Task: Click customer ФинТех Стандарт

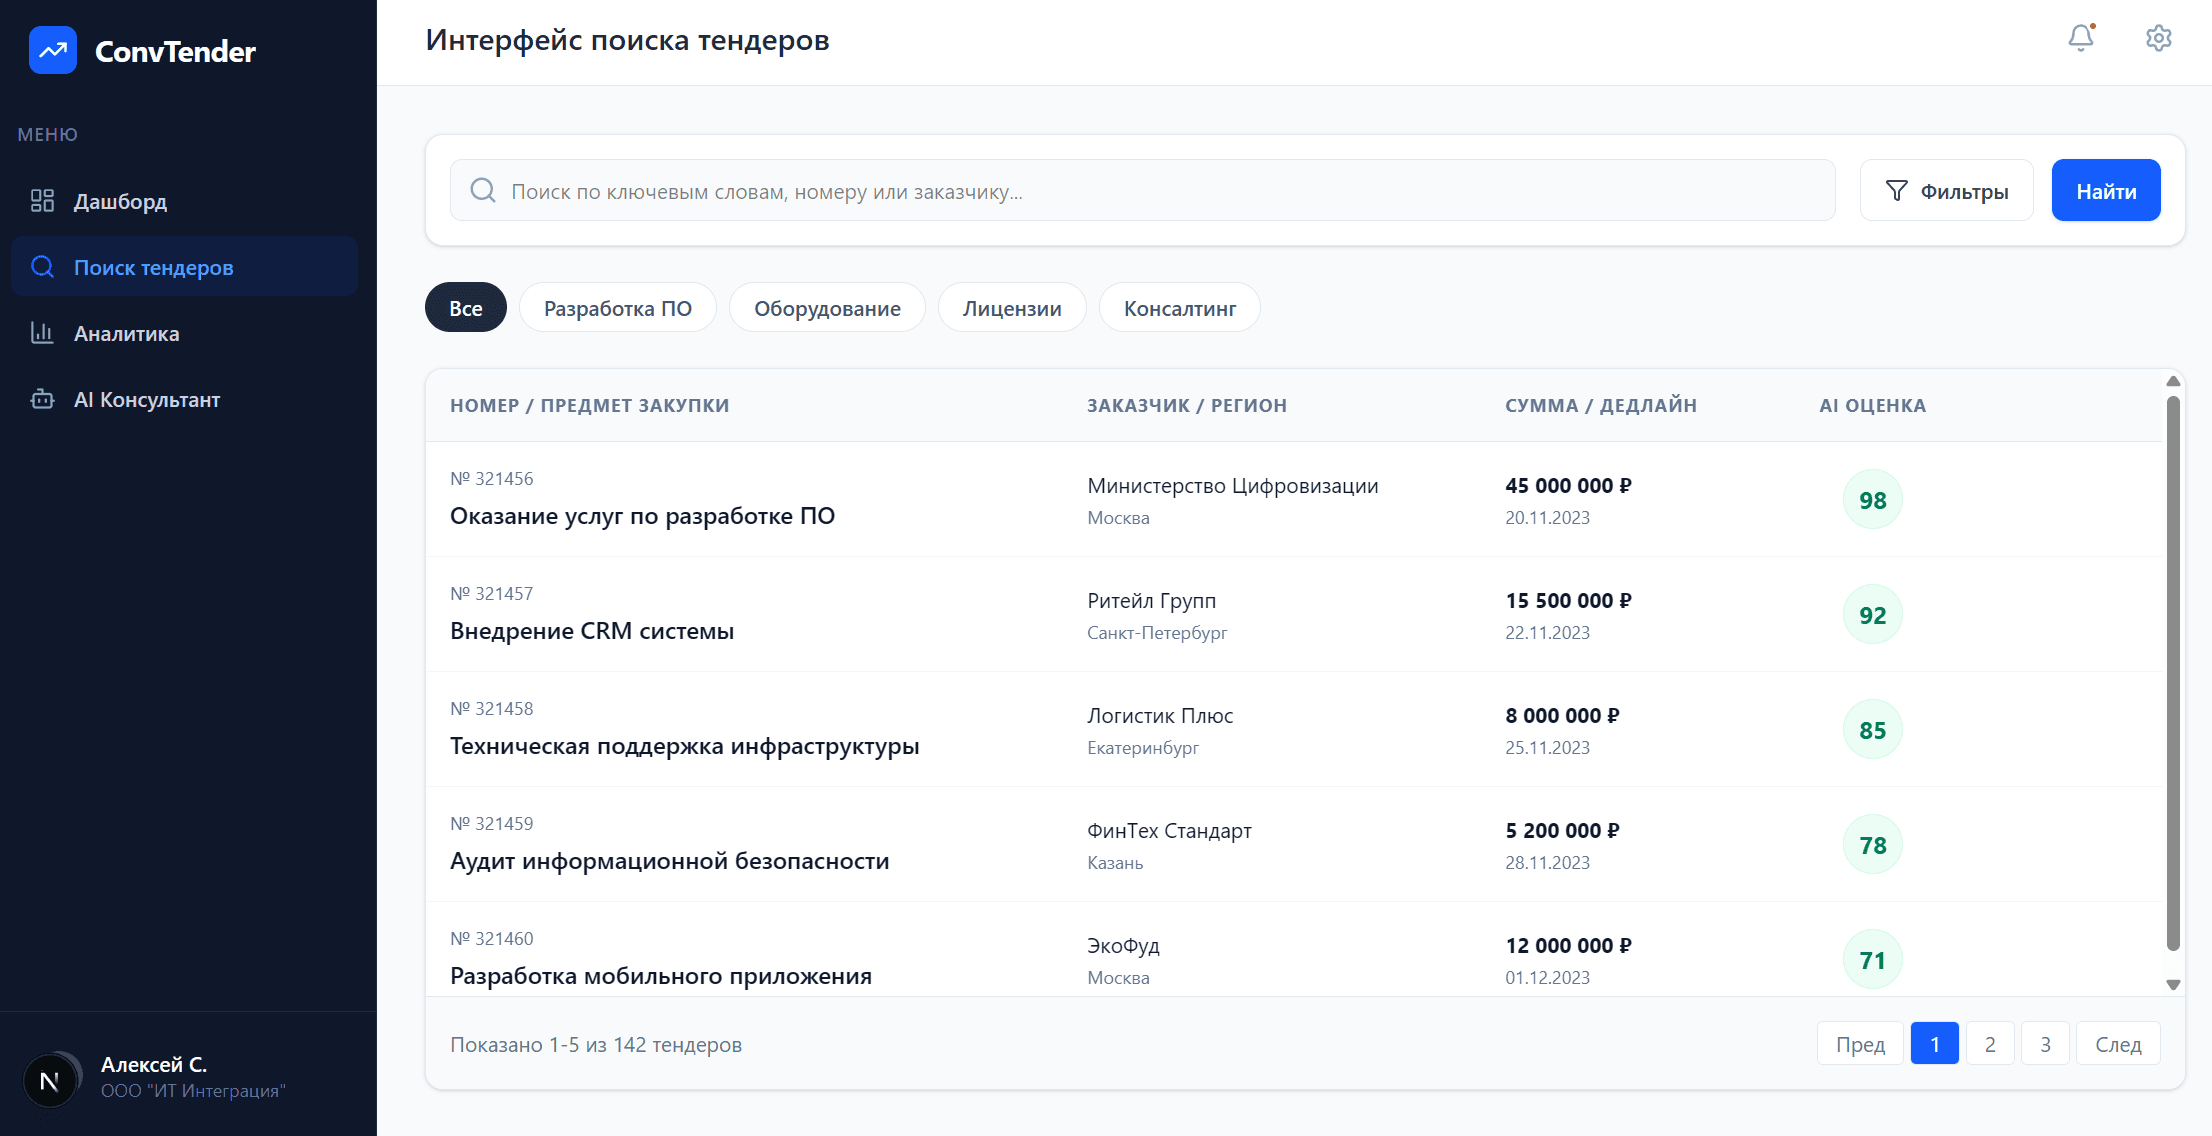Action: [x=1169, y=831]
